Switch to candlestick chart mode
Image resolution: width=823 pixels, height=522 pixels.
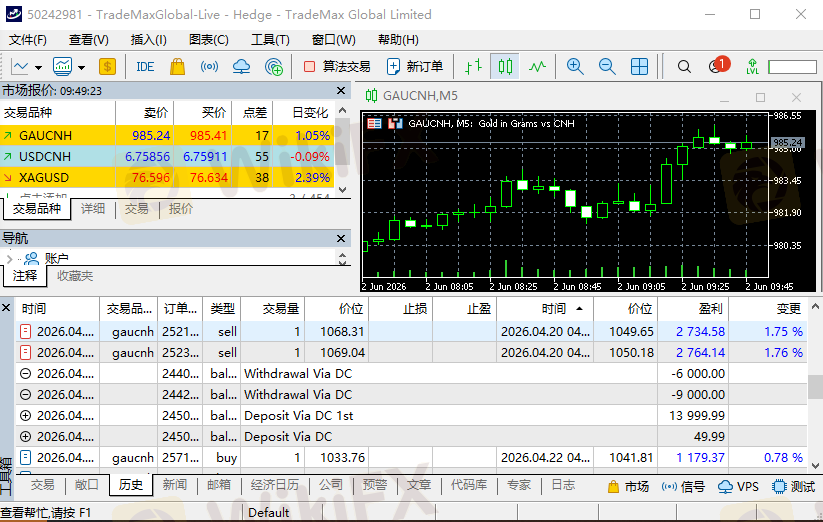505,67
